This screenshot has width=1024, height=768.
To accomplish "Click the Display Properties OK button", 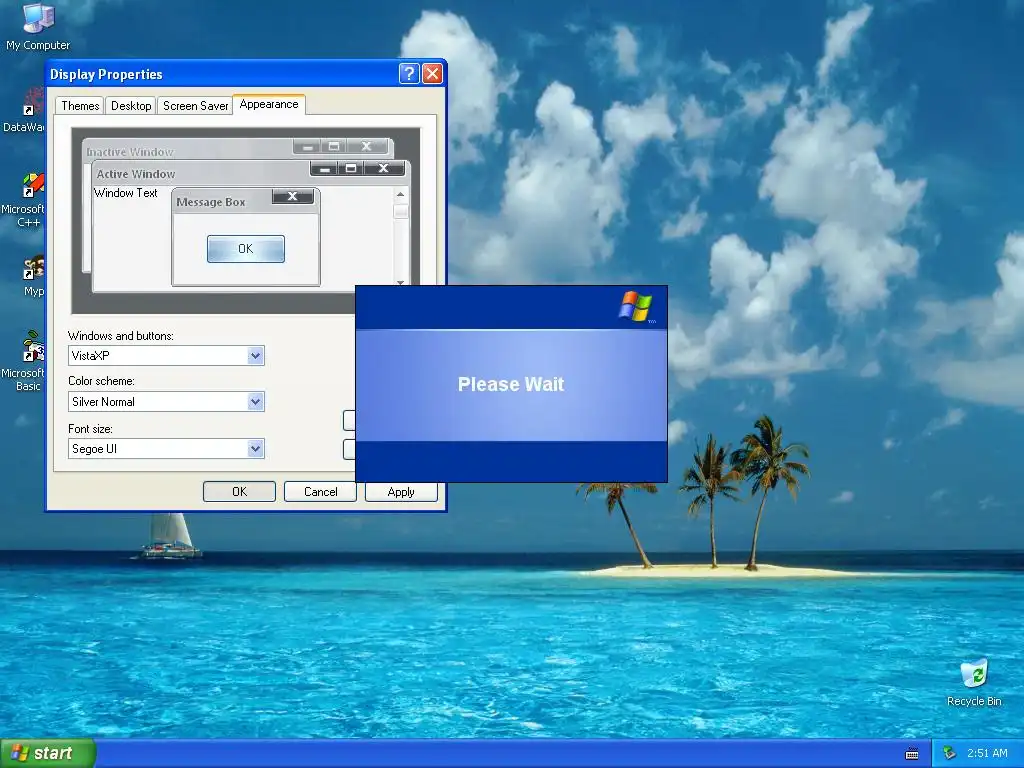I will [x=239, y=492].
